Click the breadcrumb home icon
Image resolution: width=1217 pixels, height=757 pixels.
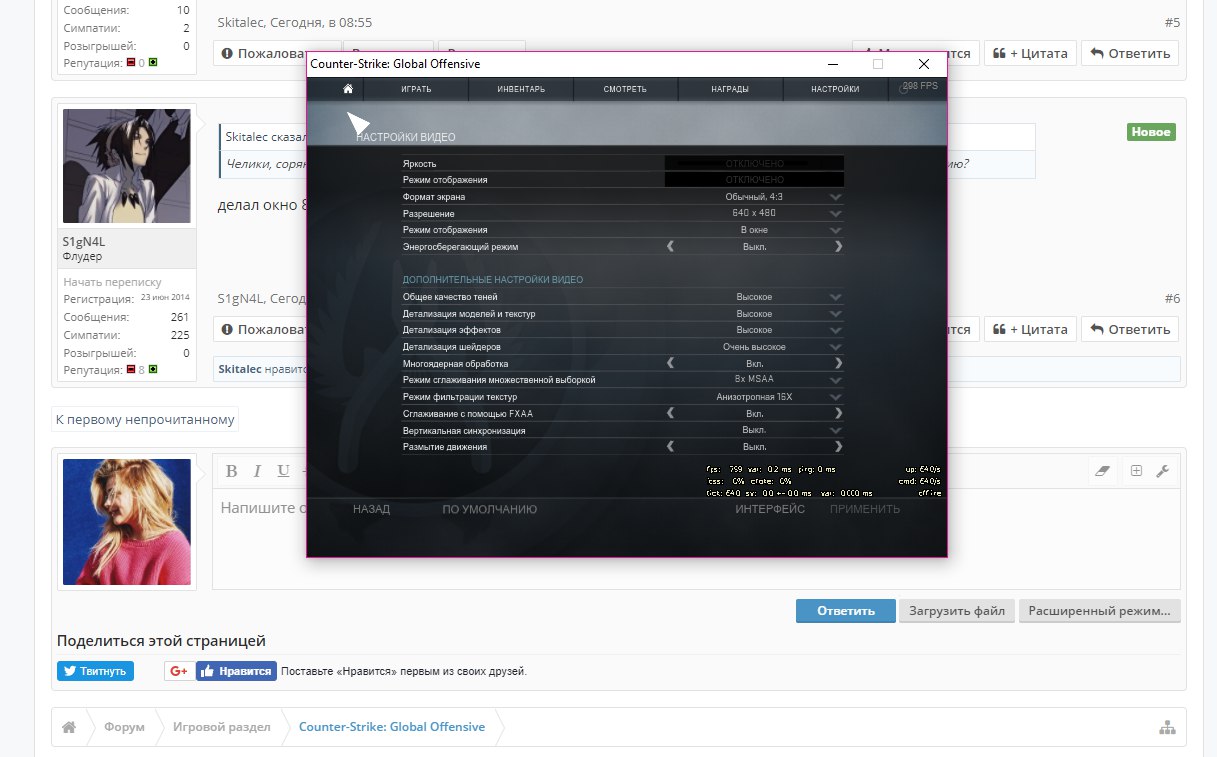(x=69, y=727)
